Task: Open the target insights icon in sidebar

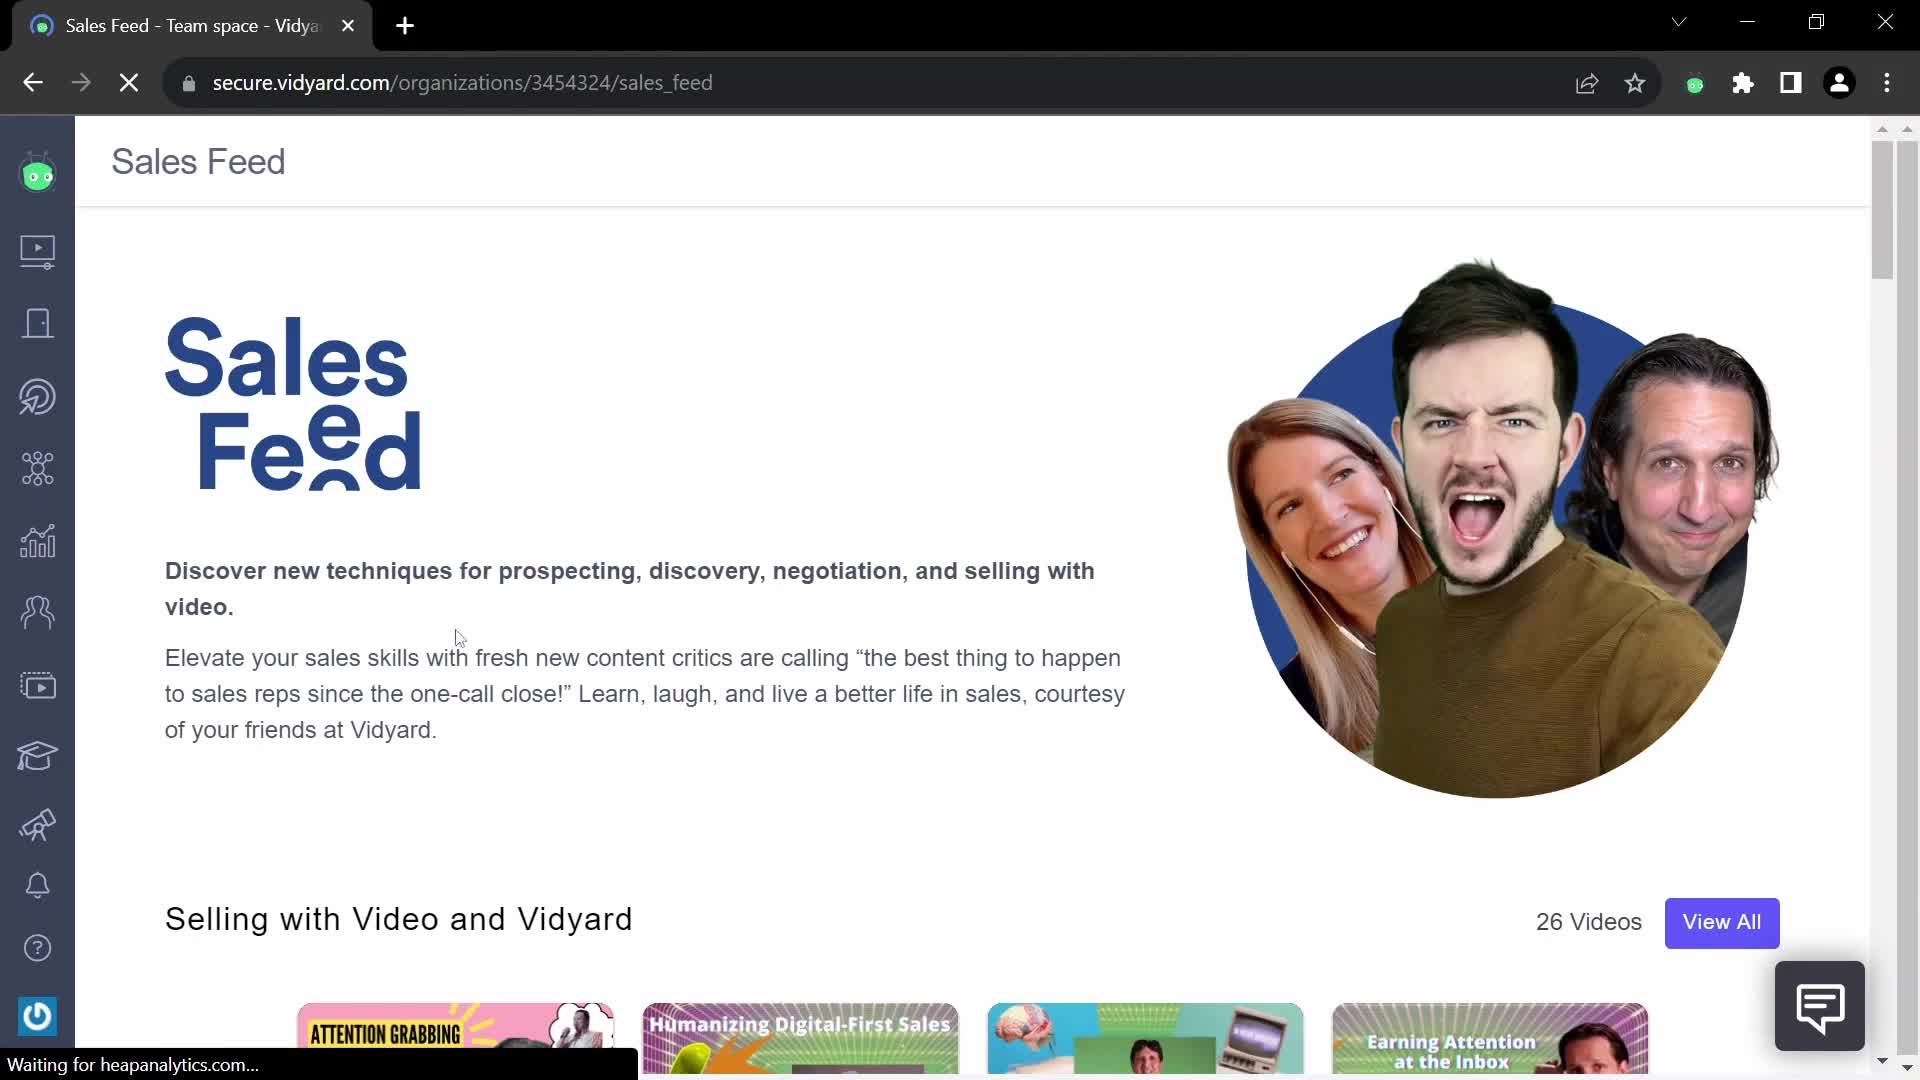Action: tap(38, 397)
